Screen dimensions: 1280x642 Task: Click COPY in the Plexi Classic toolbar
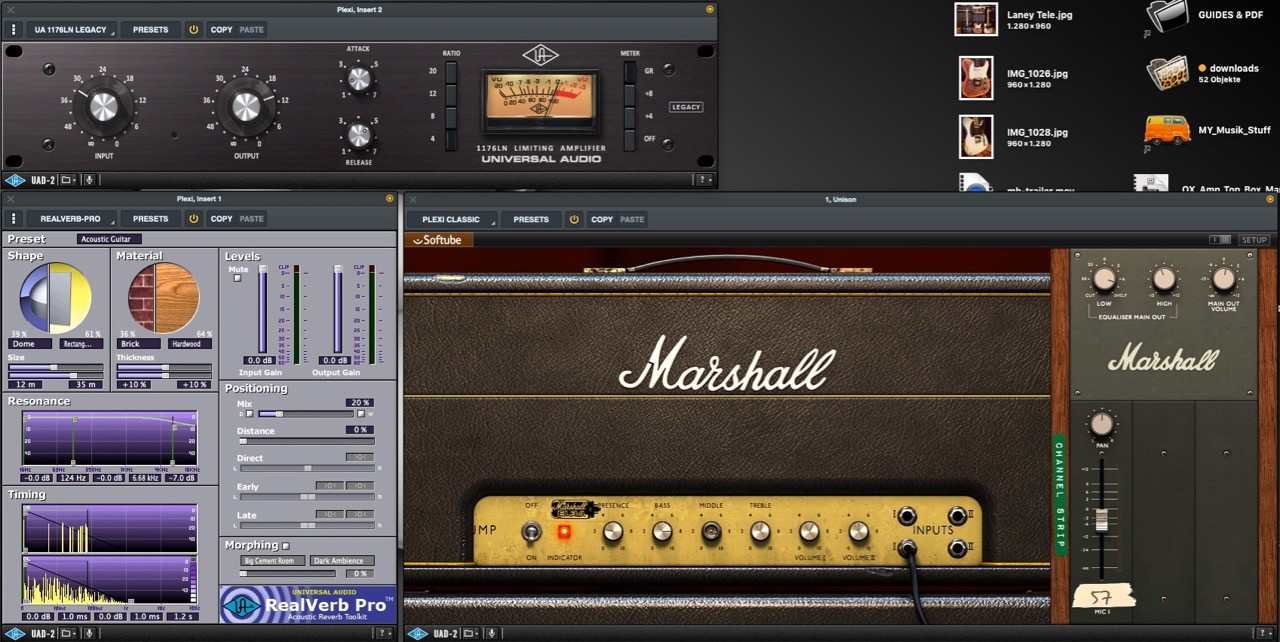click(x=601, y=219)
